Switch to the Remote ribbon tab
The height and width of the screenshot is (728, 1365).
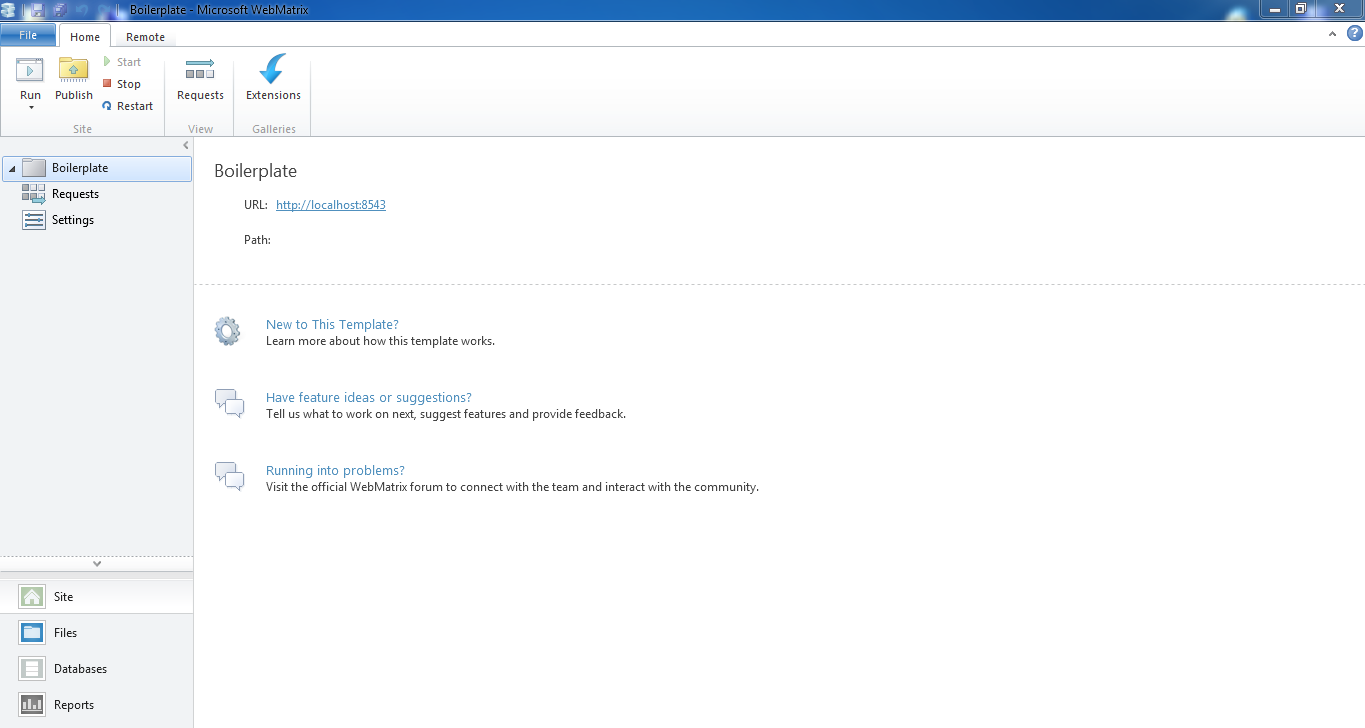point(145,37)
